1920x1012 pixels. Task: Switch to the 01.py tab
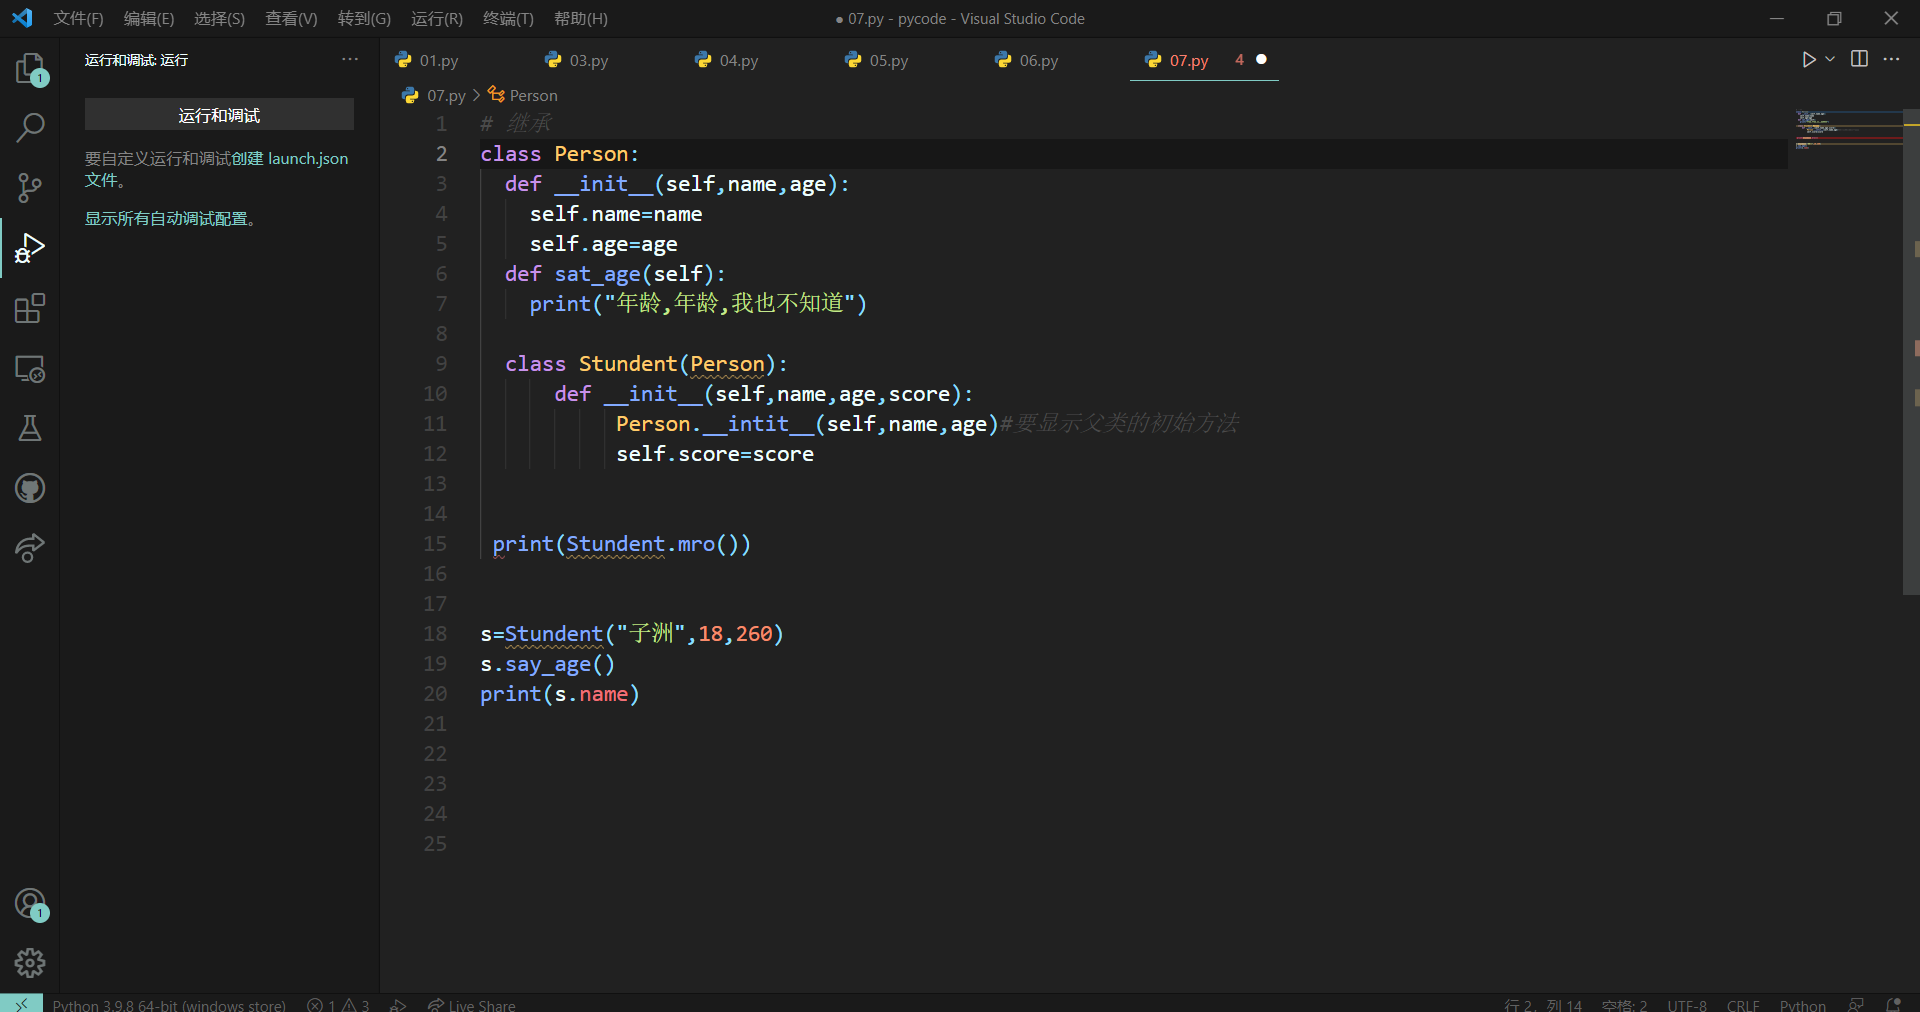pos(439,60)
